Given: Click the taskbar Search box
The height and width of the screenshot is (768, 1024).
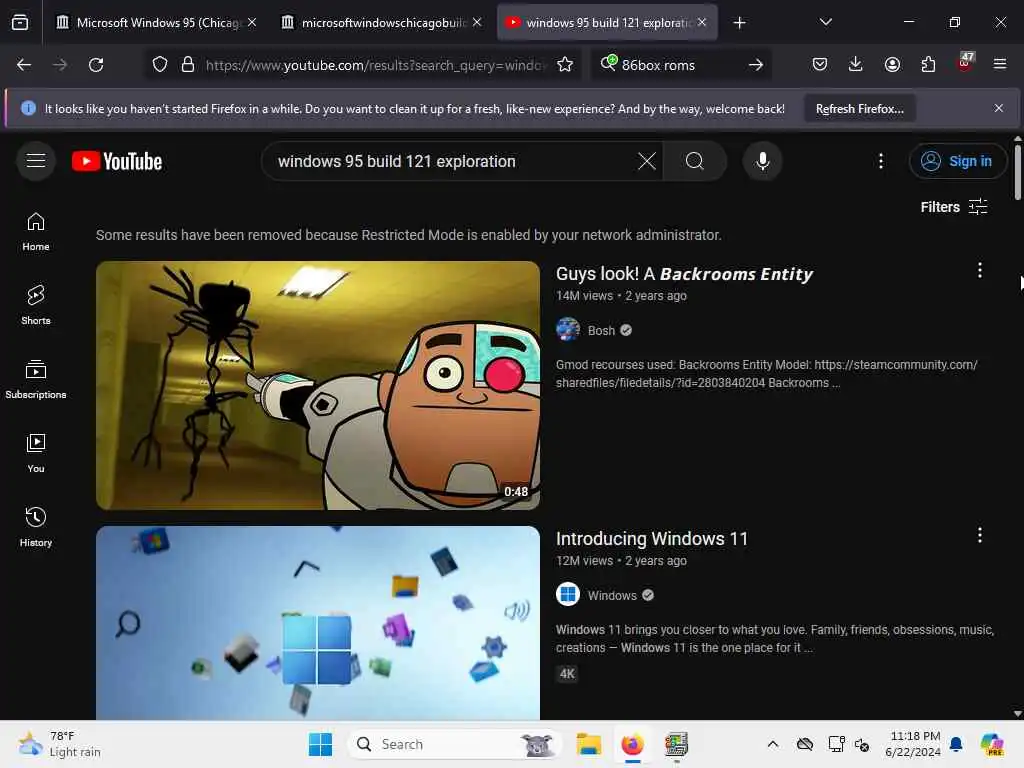Looking at the screenshot, I should click(455, 744).
